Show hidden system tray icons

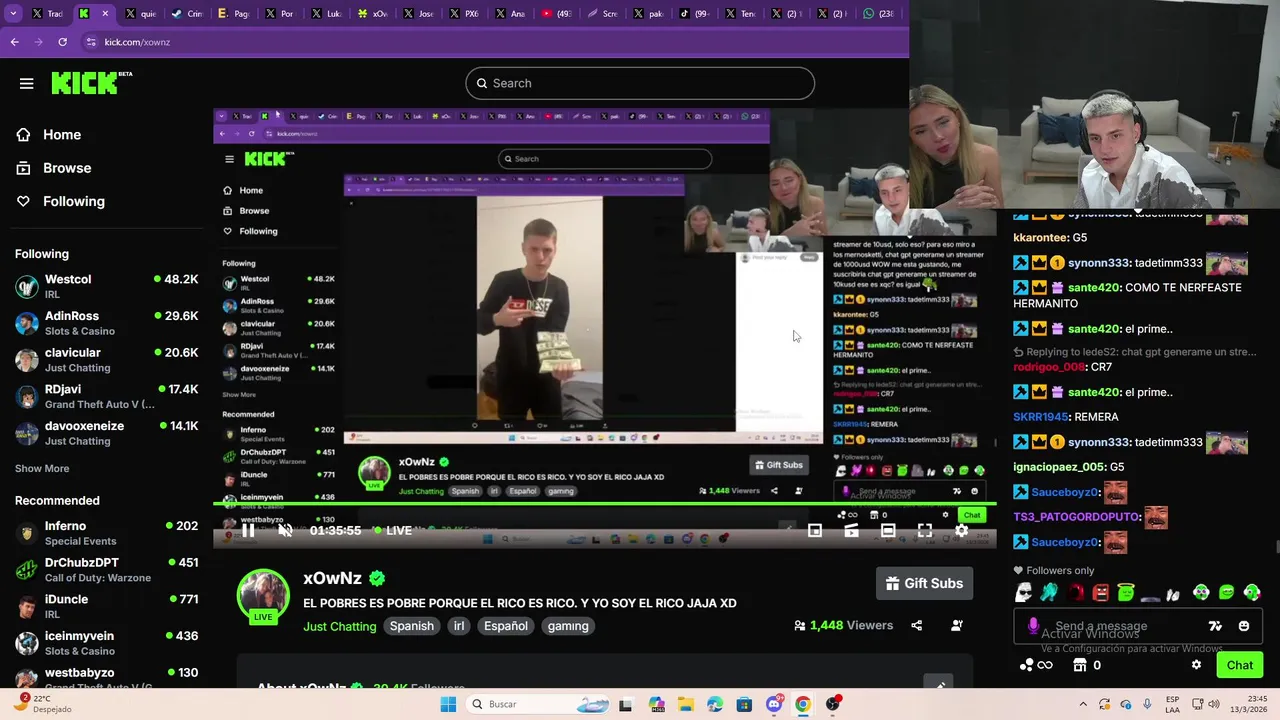1082,704
